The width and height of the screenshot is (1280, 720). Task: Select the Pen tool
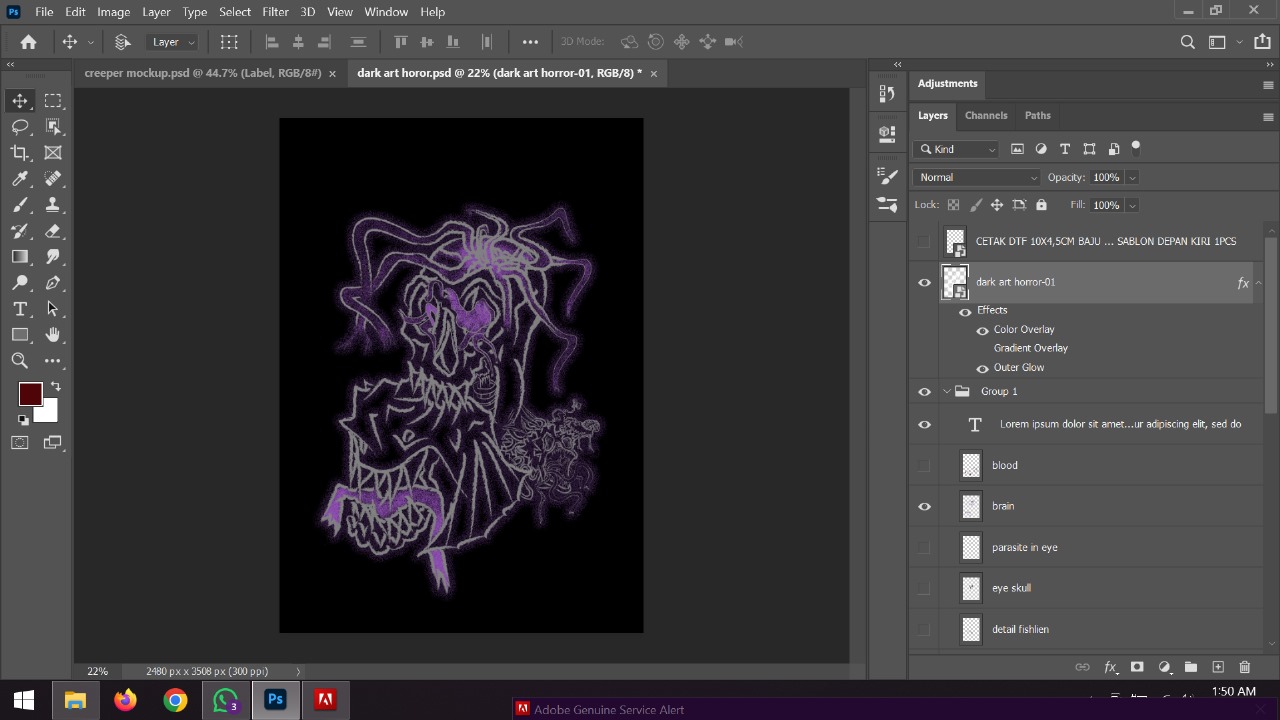click(x=53, y=283)
